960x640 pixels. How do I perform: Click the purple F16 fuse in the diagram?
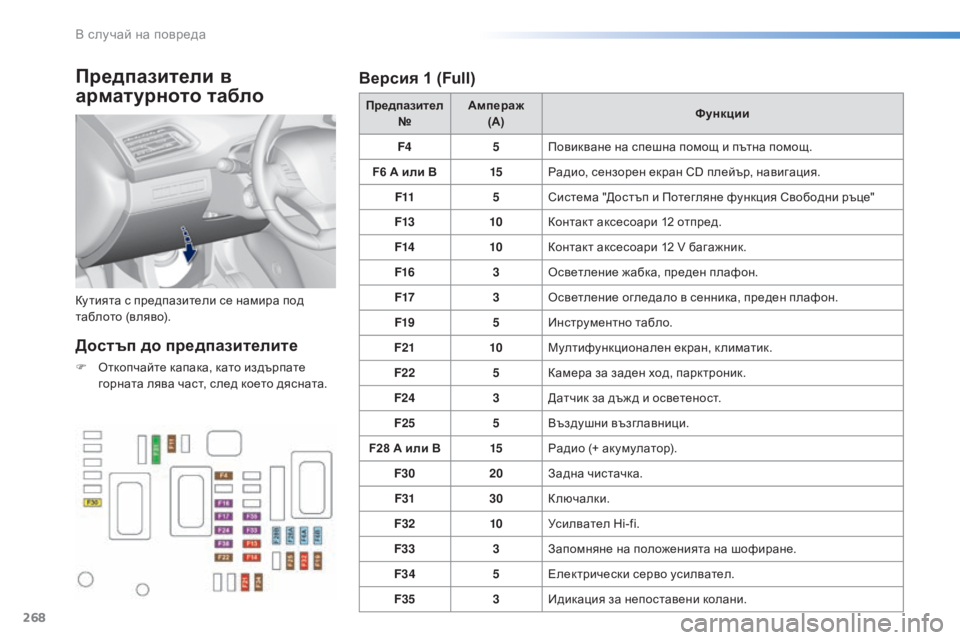223,503
